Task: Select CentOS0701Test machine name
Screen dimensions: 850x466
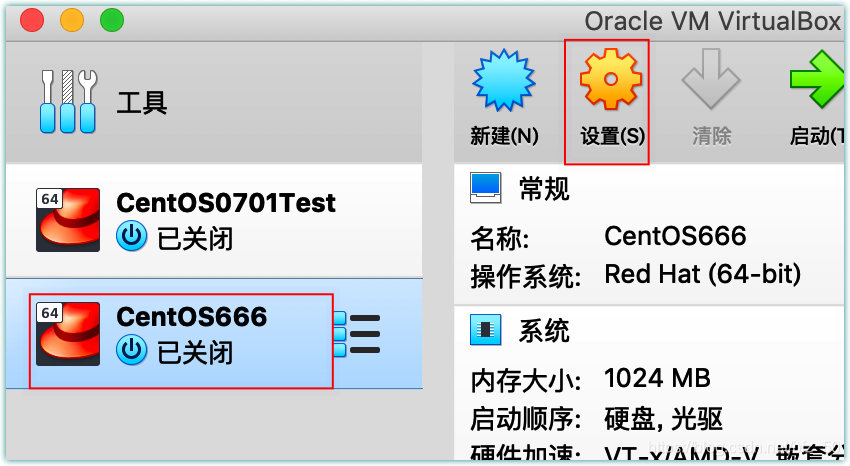Action: (226, 203)
